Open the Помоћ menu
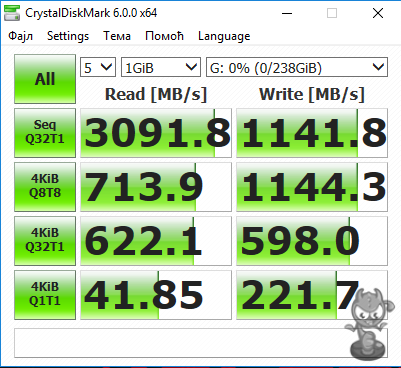Screen dimensions: 401x368 point(164,36)
